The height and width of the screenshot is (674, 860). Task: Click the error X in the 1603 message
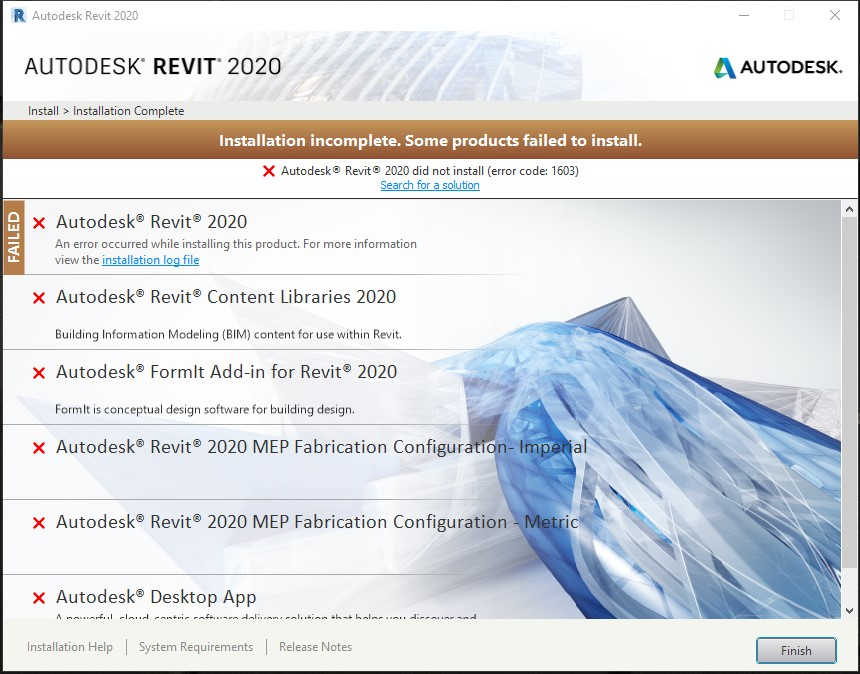tap(267, 171)
